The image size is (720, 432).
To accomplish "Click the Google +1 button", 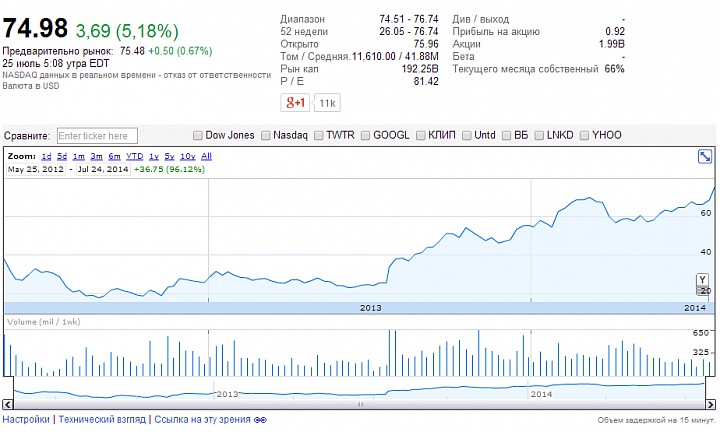I will click(295, 103).
